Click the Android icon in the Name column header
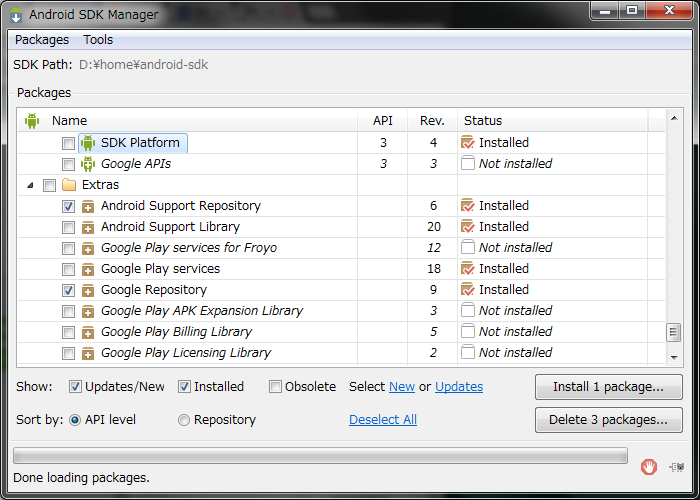 click(x=32, y=121)
